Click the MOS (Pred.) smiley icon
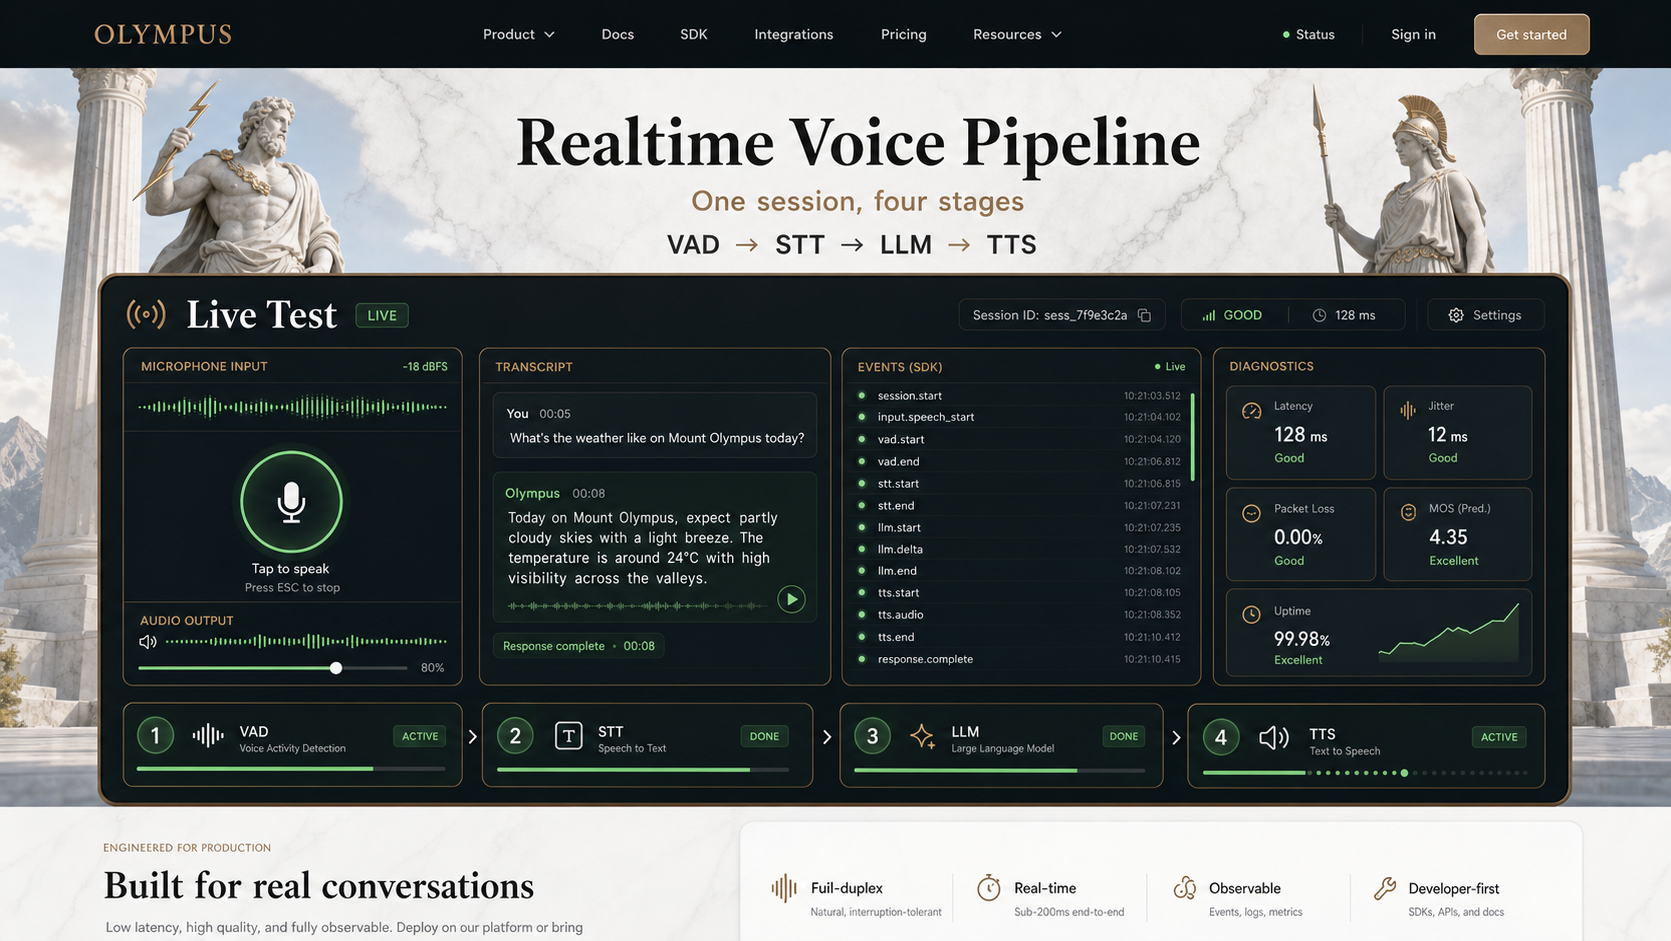This screenshot has height=941, width=1671. (1408, 512)
